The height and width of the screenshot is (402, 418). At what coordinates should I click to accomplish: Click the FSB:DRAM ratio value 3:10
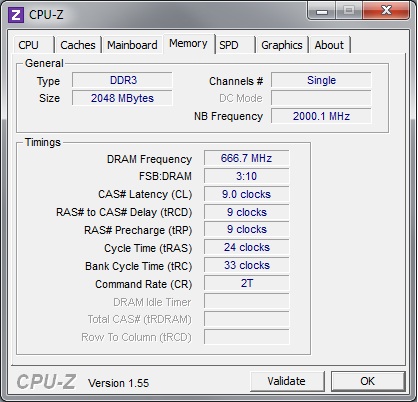pyautogui.click(x=247, y=176)
